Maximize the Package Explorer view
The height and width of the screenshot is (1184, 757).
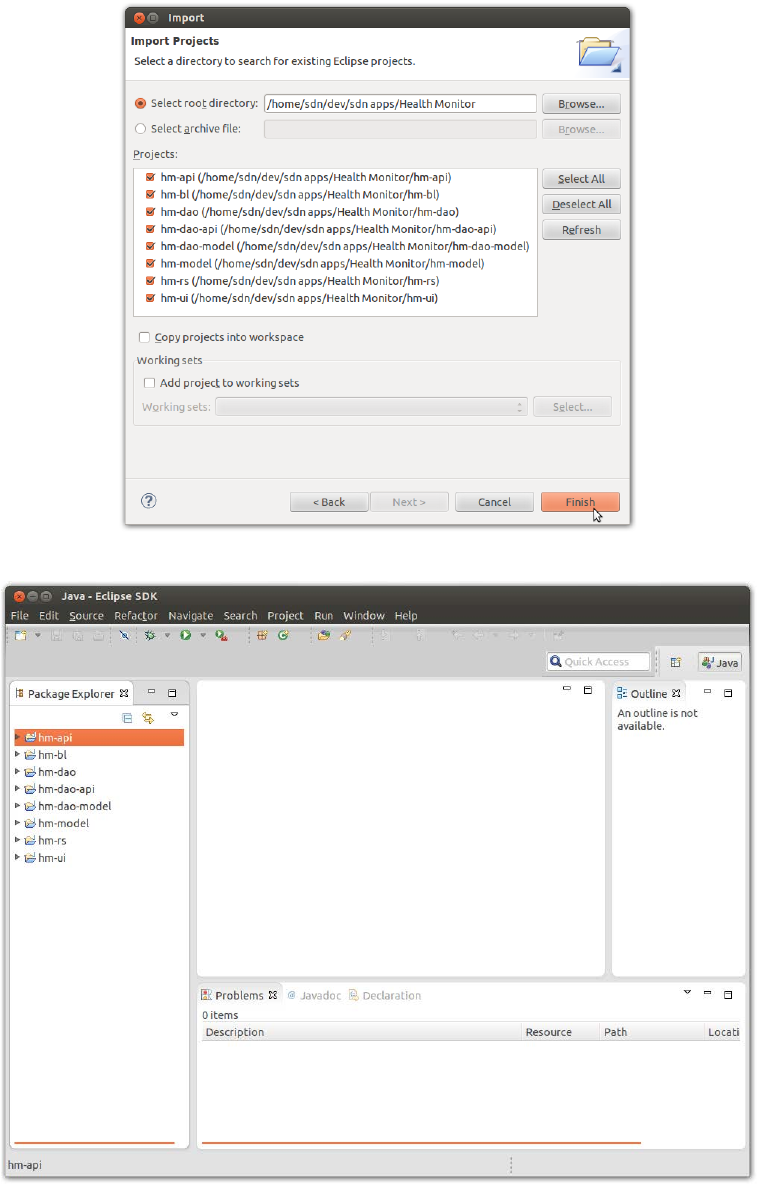[172, 692]
